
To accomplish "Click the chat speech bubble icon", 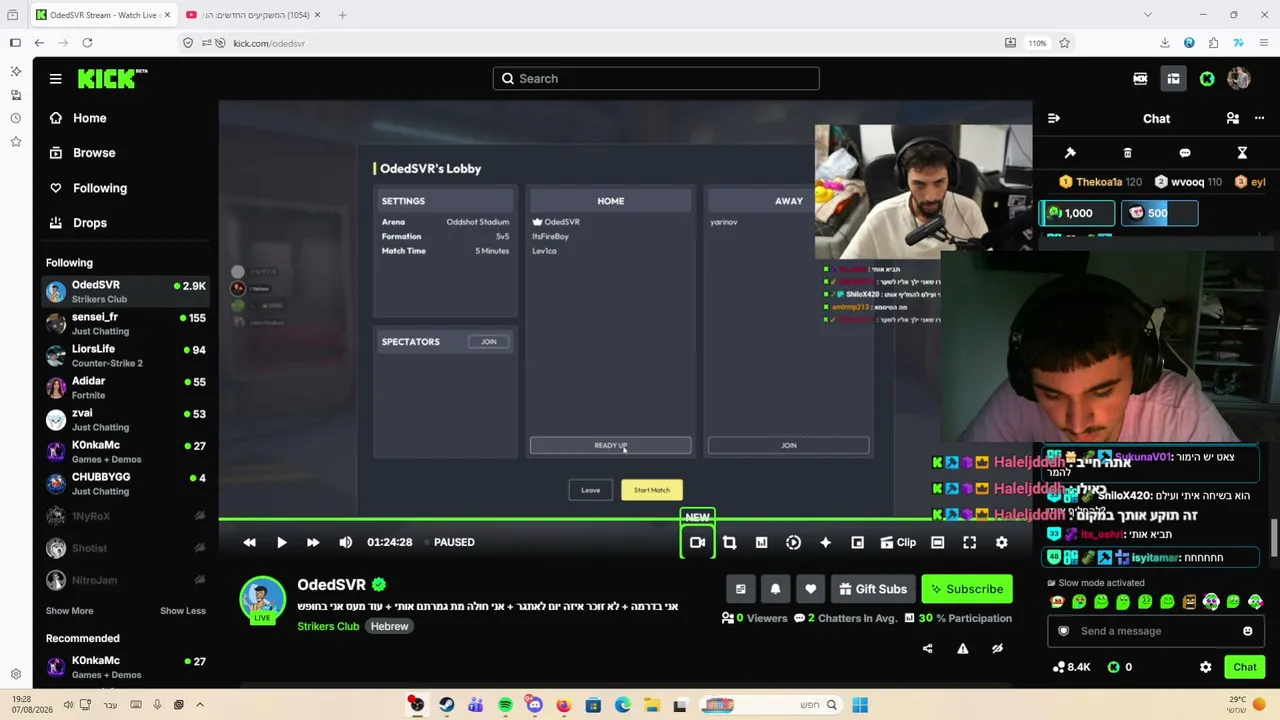I will [x=1185, y=153].
